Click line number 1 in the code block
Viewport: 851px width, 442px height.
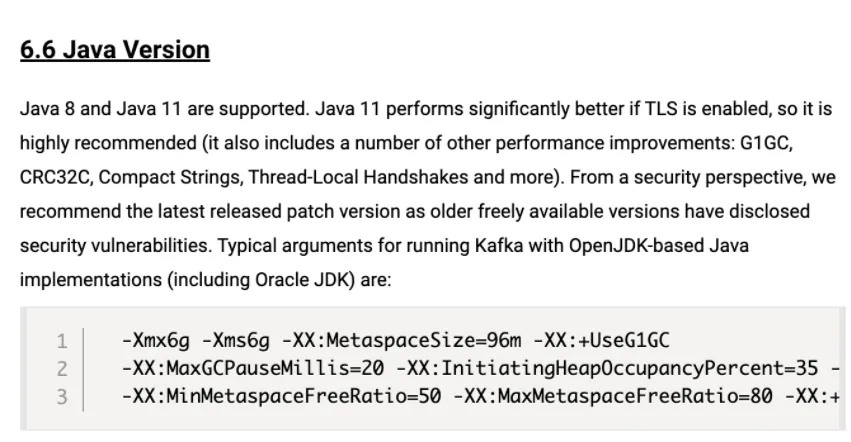(x=63, y=341)
